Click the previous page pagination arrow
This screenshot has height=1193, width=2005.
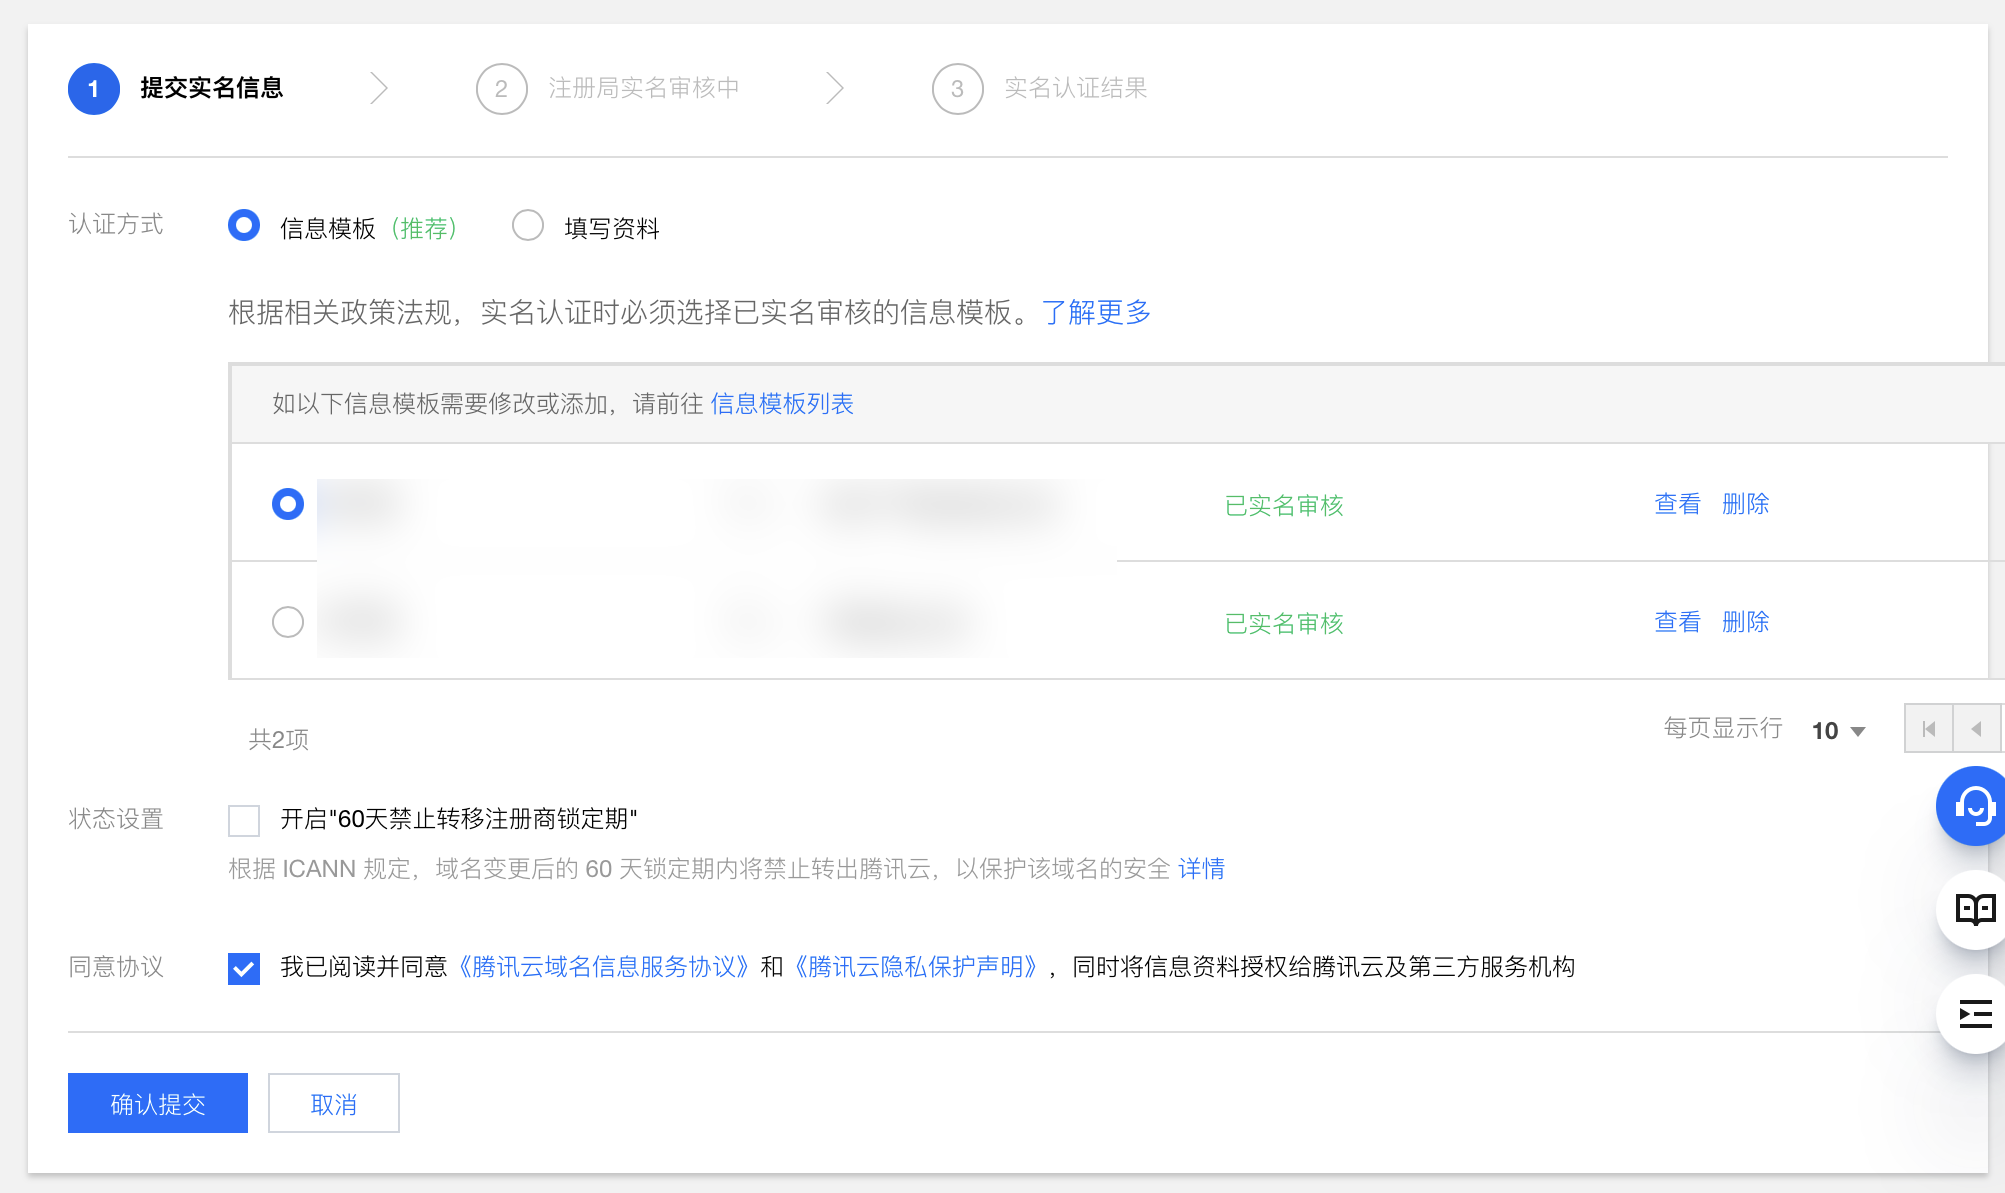(1977, 729)
